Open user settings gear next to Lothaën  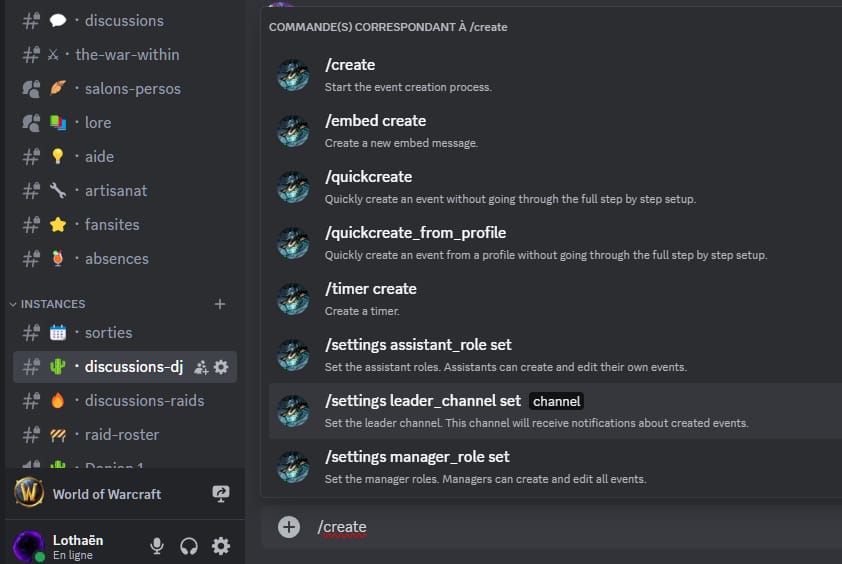point(221,546)
